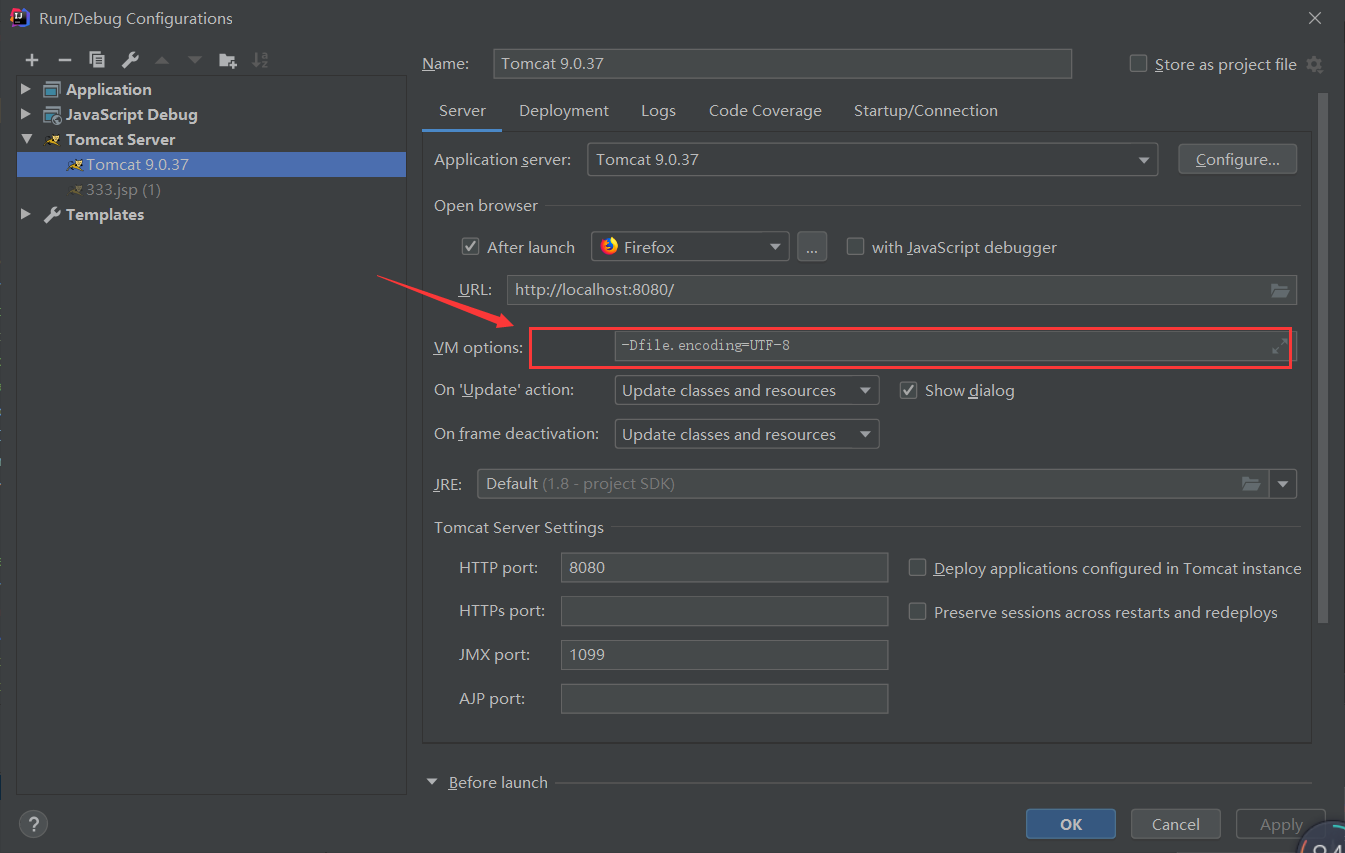Collapse the Tomcat Server node

(x=26, y=139)
